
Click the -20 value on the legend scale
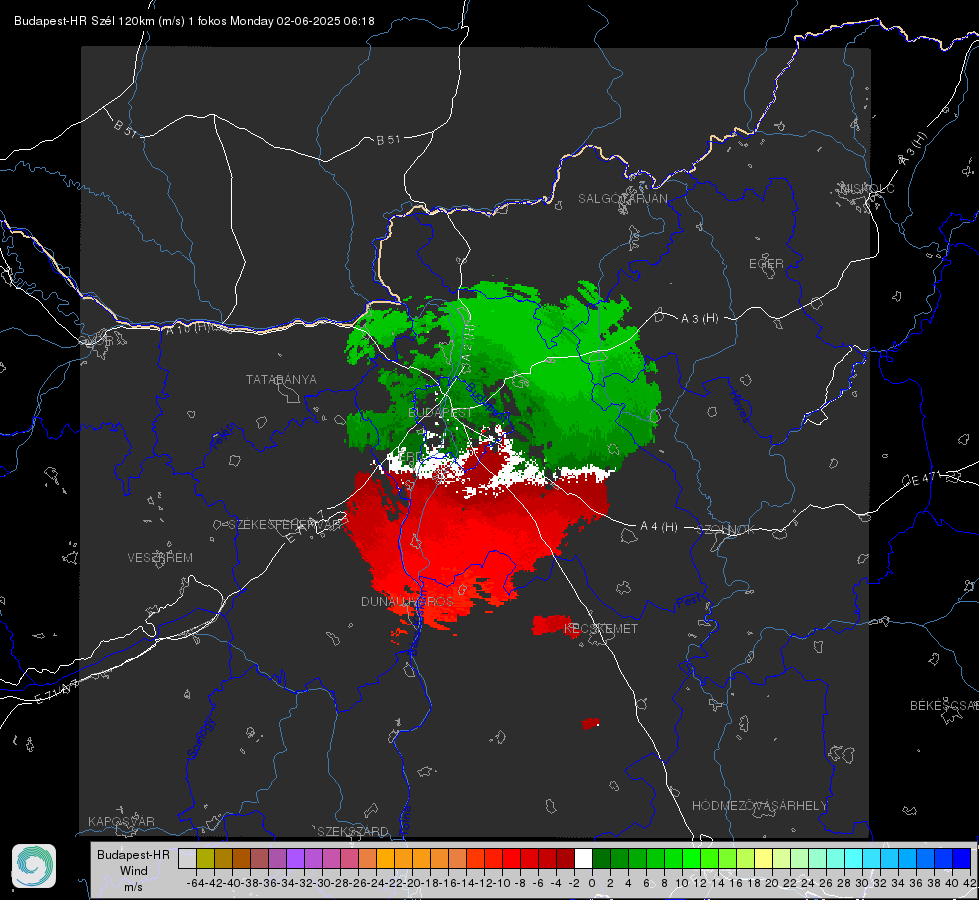[411, 883]
